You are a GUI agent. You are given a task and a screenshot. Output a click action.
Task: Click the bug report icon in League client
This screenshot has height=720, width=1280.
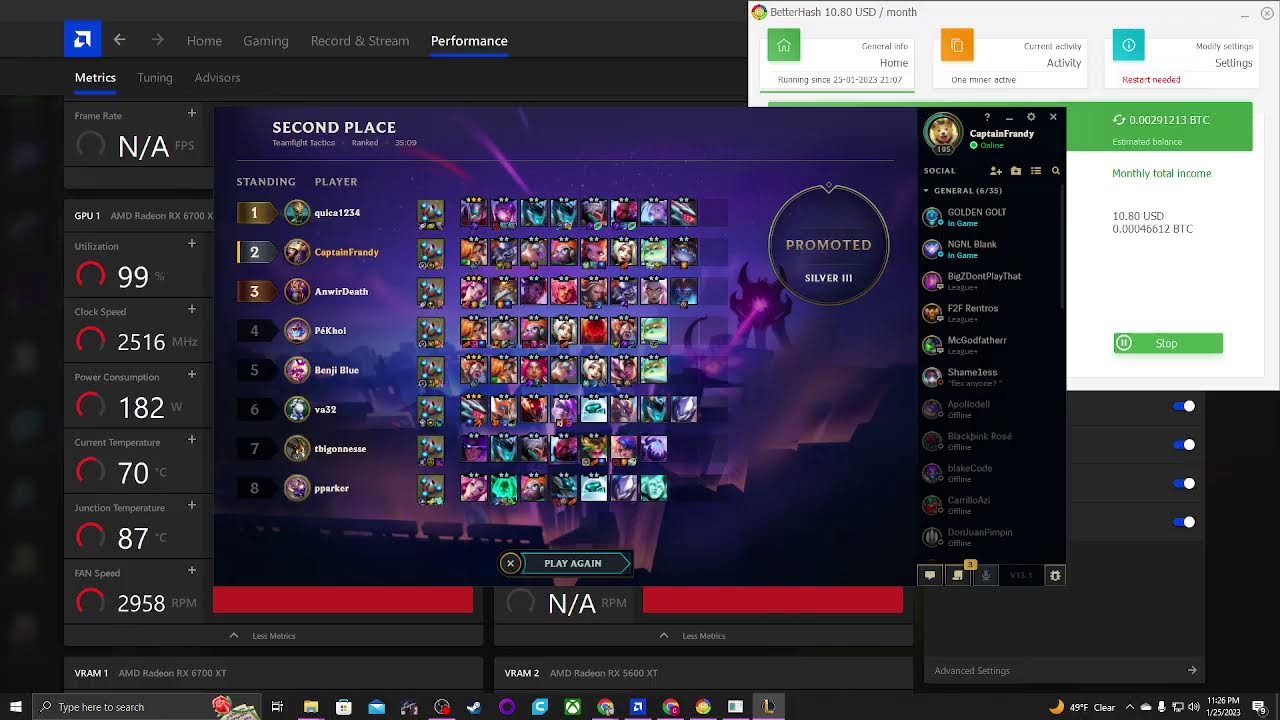tap(1055, 575)
